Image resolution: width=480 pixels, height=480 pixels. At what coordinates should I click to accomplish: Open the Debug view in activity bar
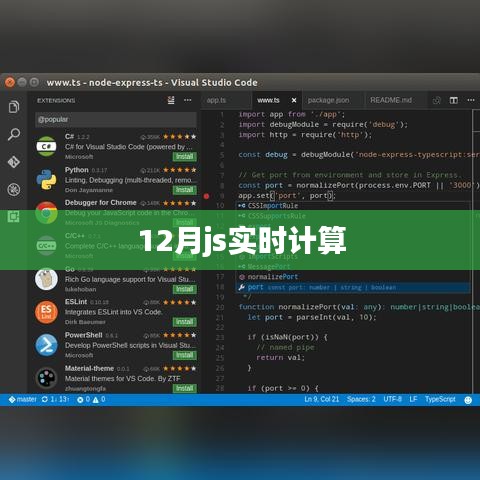[x=14, y=190]
